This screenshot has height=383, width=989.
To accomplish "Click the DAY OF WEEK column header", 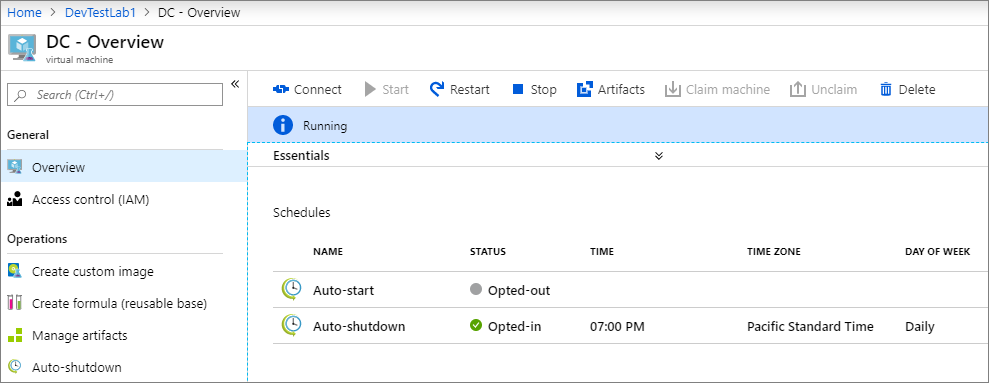I will click(937, 251).
